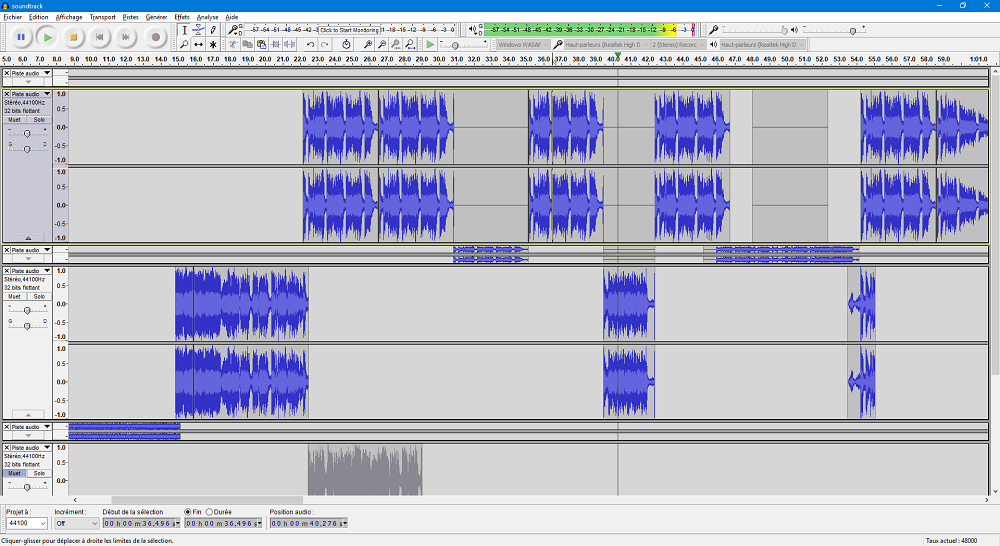Skip to the end of the project

[x=126, y=38]
